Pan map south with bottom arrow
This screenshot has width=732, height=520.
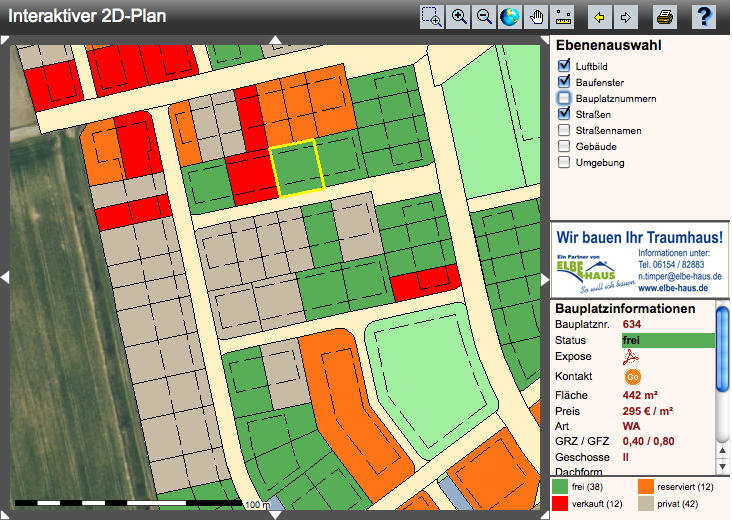tap(275, 515)
